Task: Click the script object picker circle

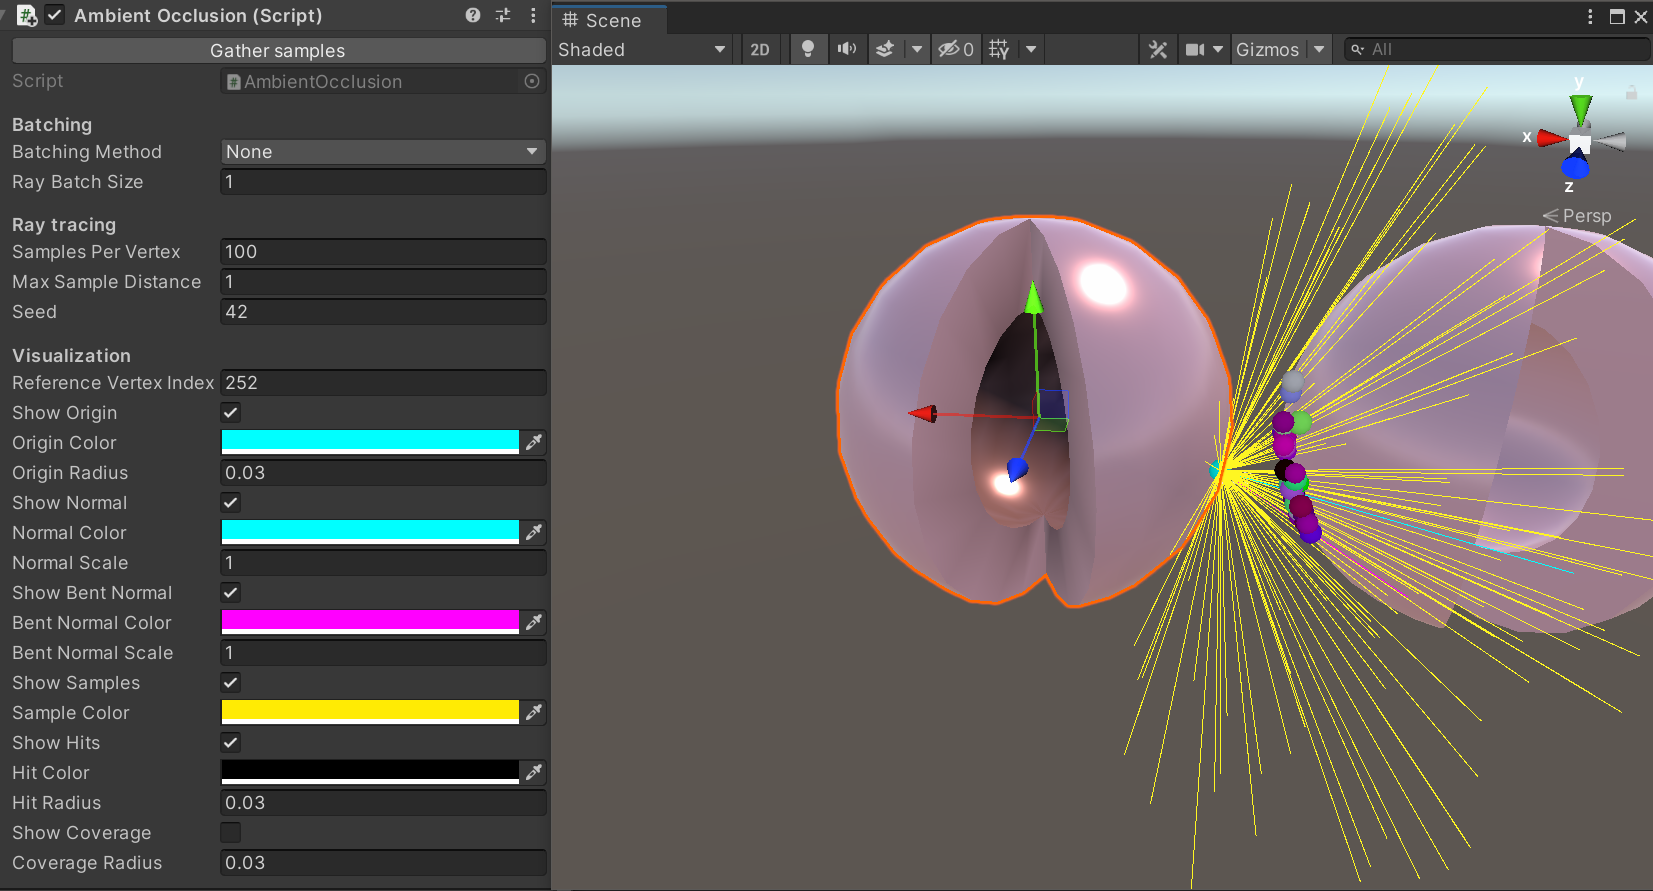Action: click(x=532, y=81)
